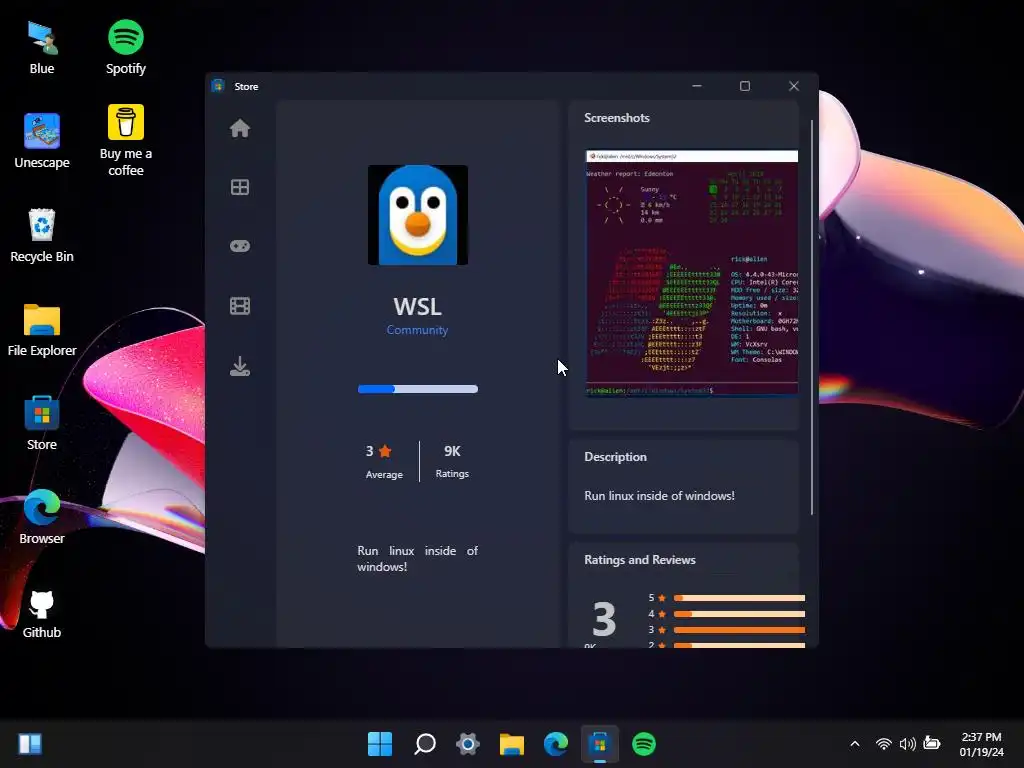Open the Buy me a coffee desktop shortcut
The image size is (1024, 768).
125,141
